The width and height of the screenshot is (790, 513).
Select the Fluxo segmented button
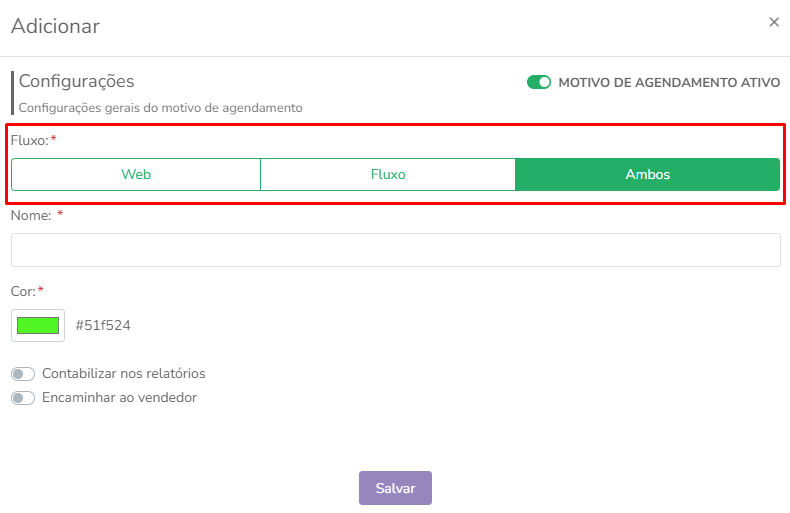click(x=388, y=174)
